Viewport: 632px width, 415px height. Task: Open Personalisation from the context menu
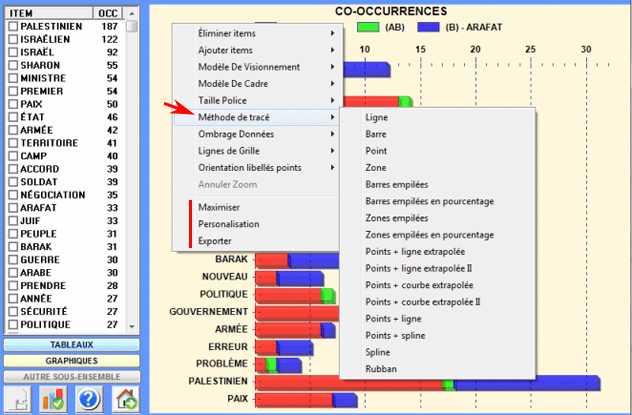(257, 224)
